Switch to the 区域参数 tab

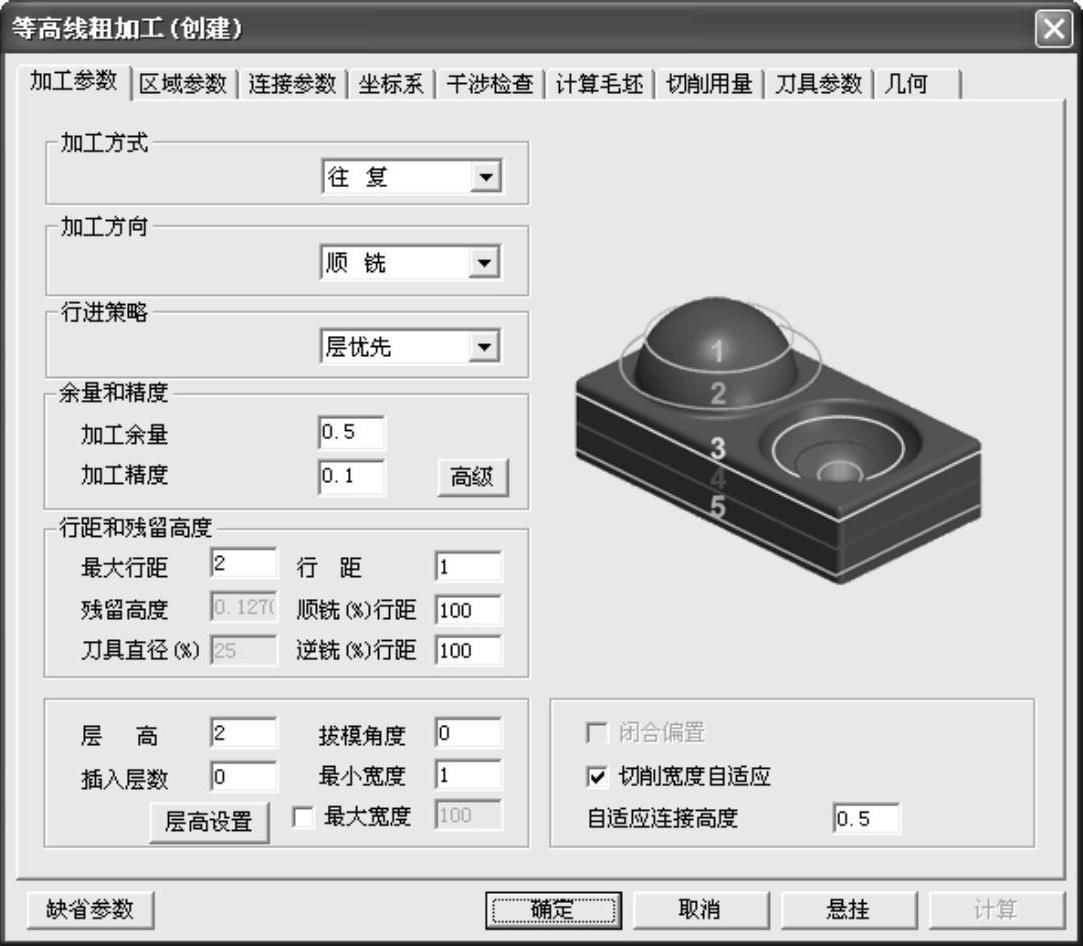[183, 84]
